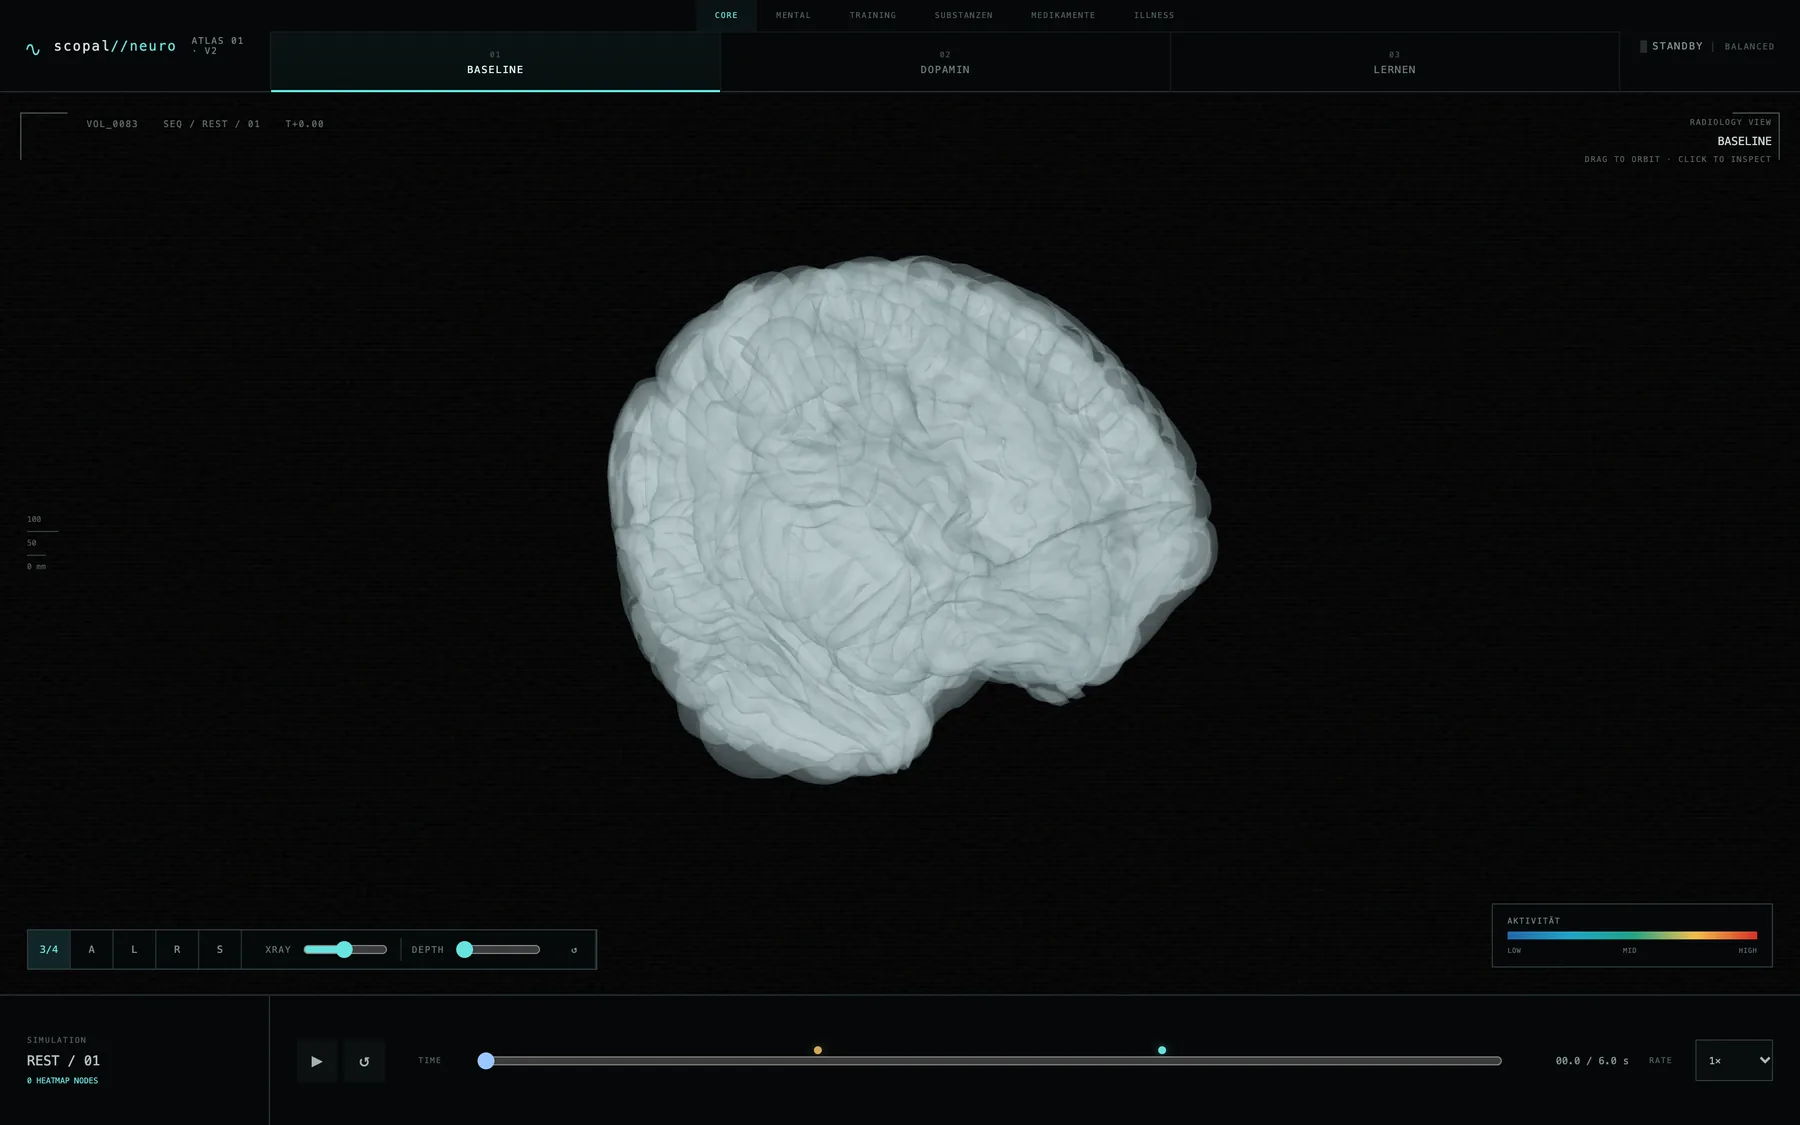Click the BALANCED status label
This screenshot has width=1800, height=1125.
point(1749,47)
